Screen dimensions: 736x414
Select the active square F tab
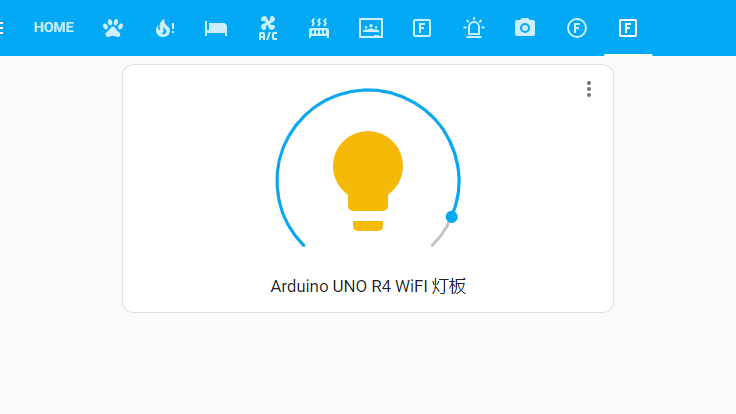tap(628, 28)
